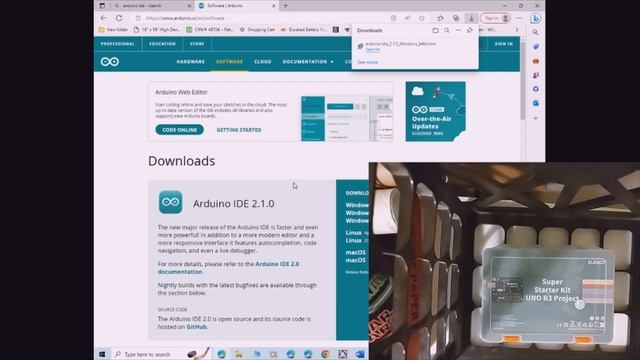
Task: Click the Arduino IDE 2.1.0 app icon
Action: click(x=171, y=202)
